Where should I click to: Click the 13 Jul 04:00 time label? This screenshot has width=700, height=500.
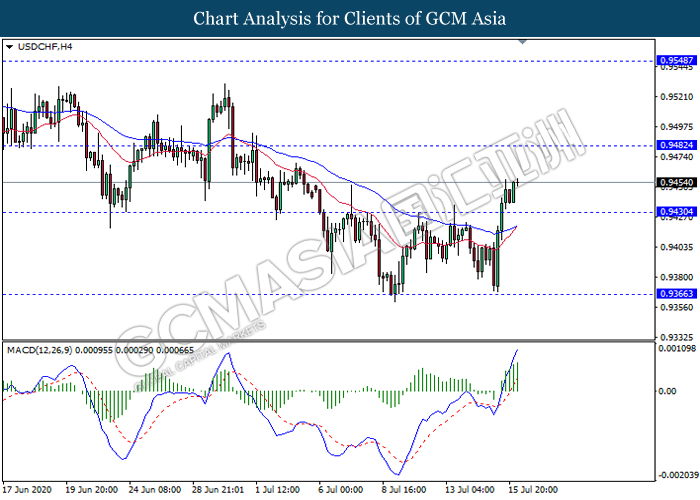tap(470, 490)
